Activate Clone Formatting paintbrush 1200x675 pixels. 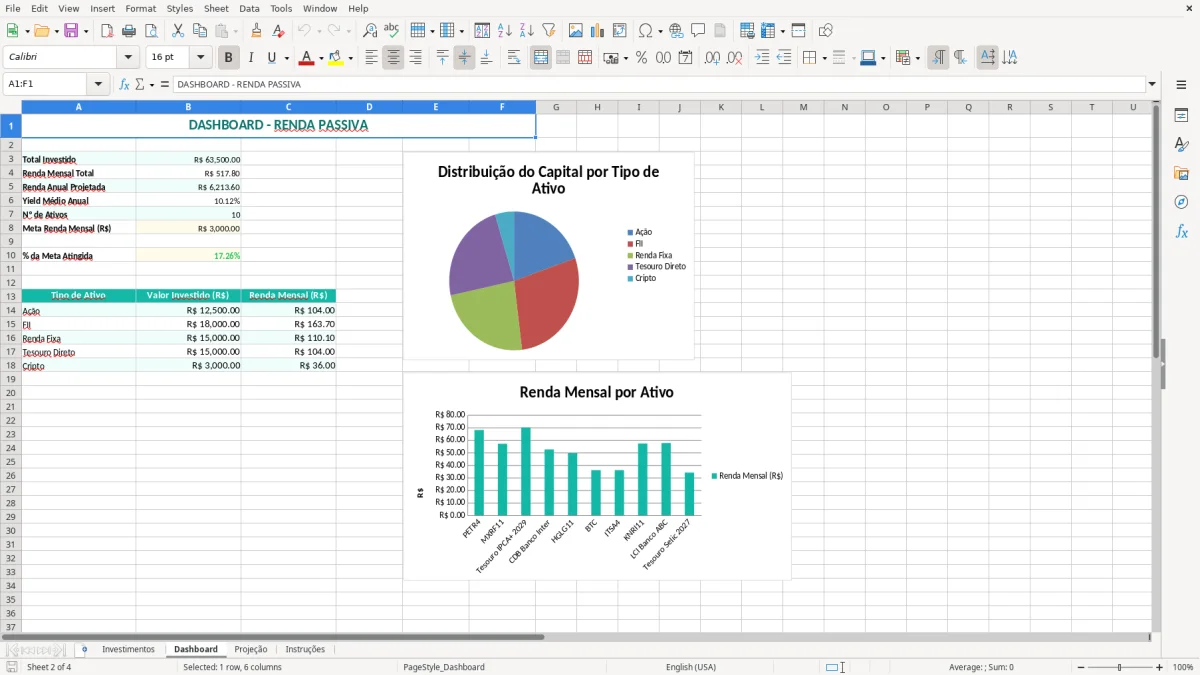click(x=257, y=31)
